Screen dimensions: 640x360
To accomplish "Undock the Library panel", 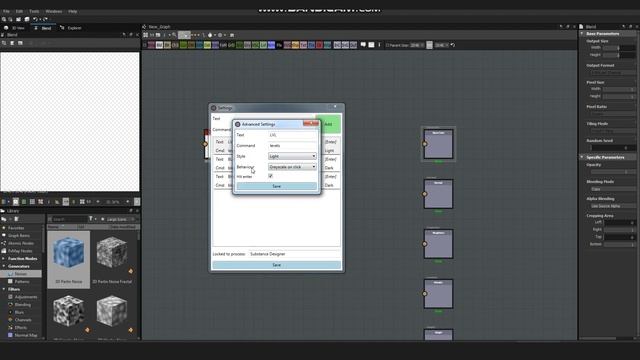I will (x=131, y=211).
